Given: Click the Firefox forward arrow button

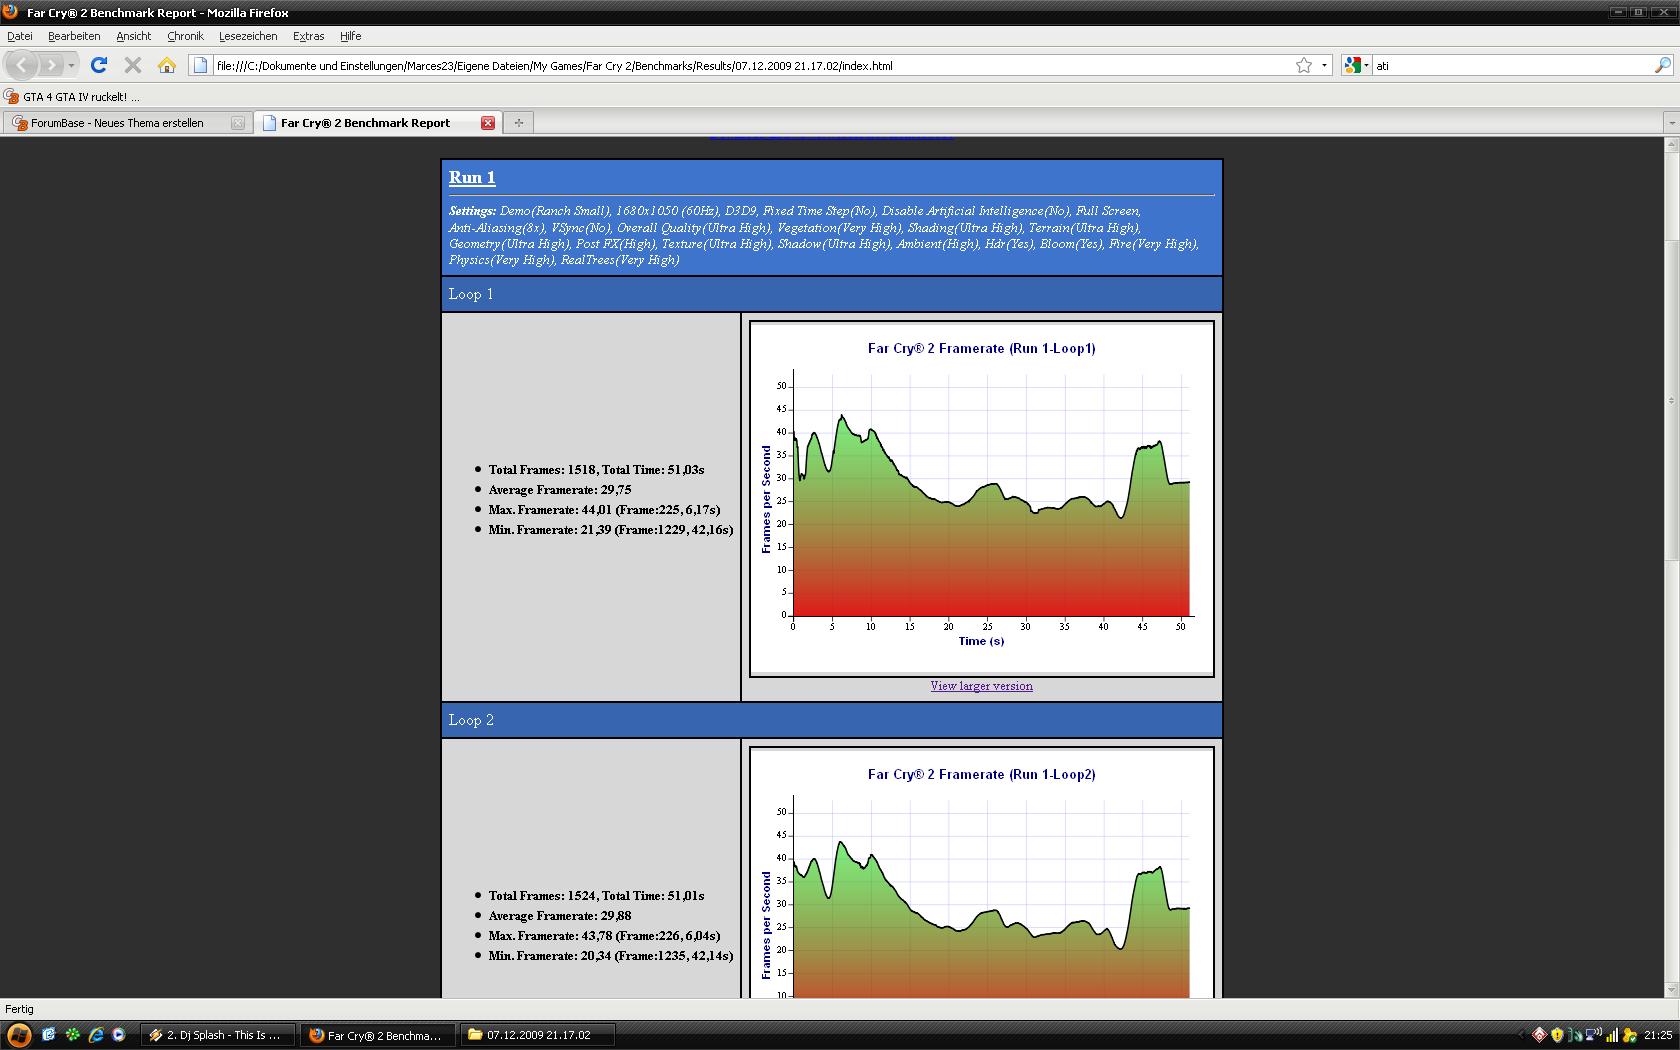Looking at the screenshot, I should pyautogui.click(x=51, y=65).
